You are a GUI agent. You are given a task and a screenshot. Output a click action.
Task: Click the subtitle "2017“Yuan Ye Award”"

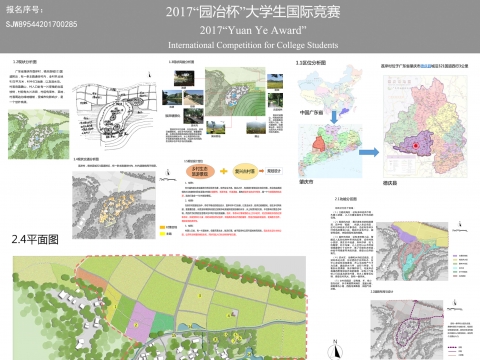pos(253,30)
